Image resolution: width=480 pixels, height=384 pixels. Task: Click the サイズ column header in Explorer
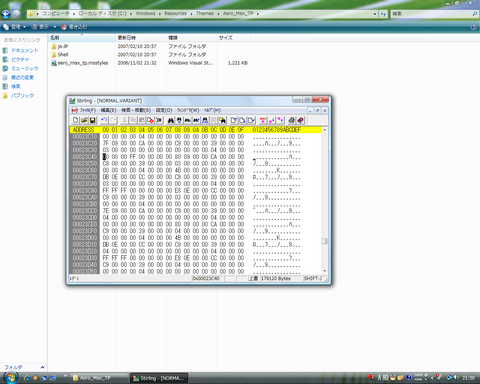234,38
